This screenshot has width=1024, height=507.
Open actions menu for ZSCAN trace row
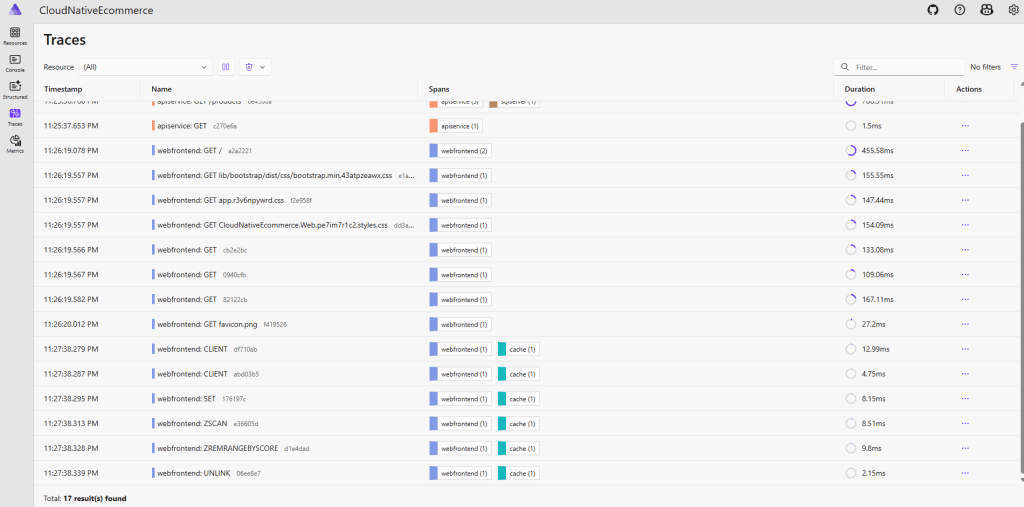[965, 423]
